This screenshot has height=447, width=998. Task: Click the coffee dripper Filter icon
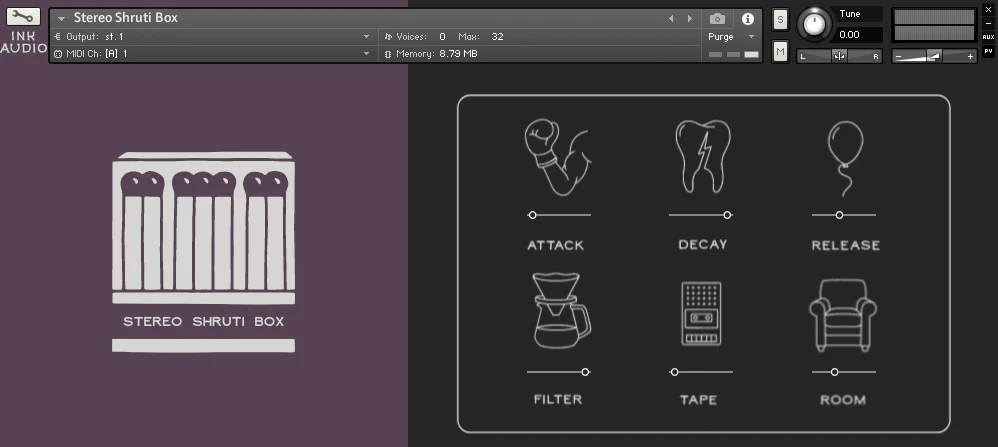(561, 310)
